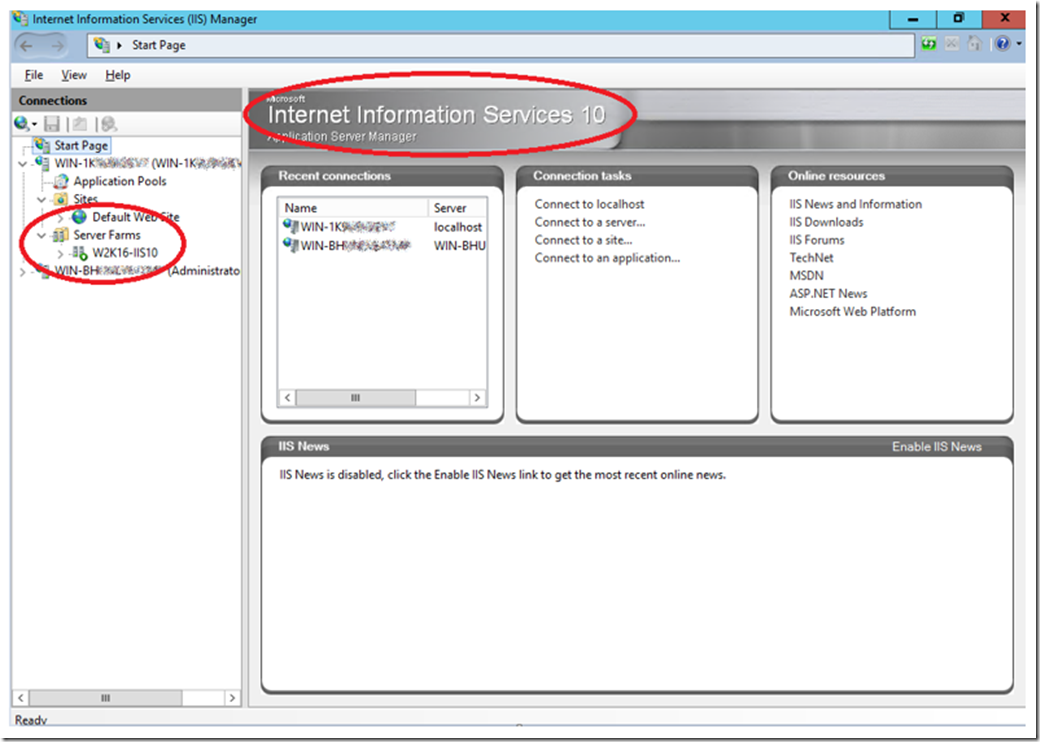Click the Name column header
1040x742 pixels.
click(353, 208)
